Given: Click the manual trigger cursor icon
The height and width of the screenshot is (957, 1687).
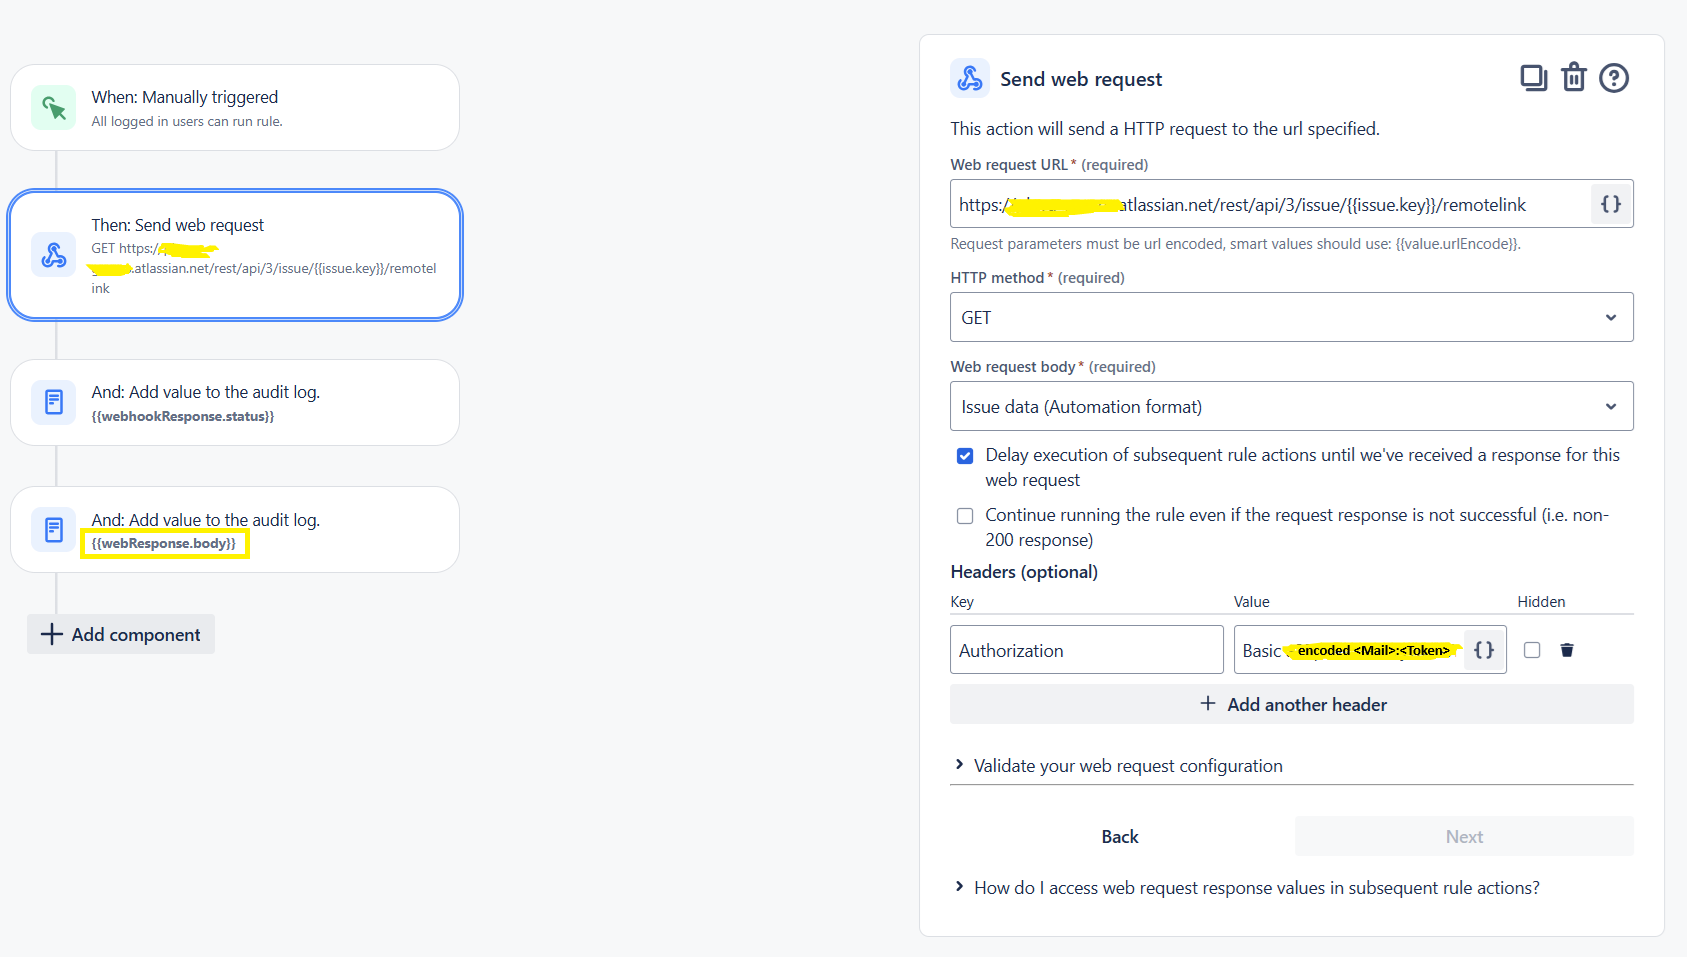Looking at the screenshot, I should tap(54, 108).
